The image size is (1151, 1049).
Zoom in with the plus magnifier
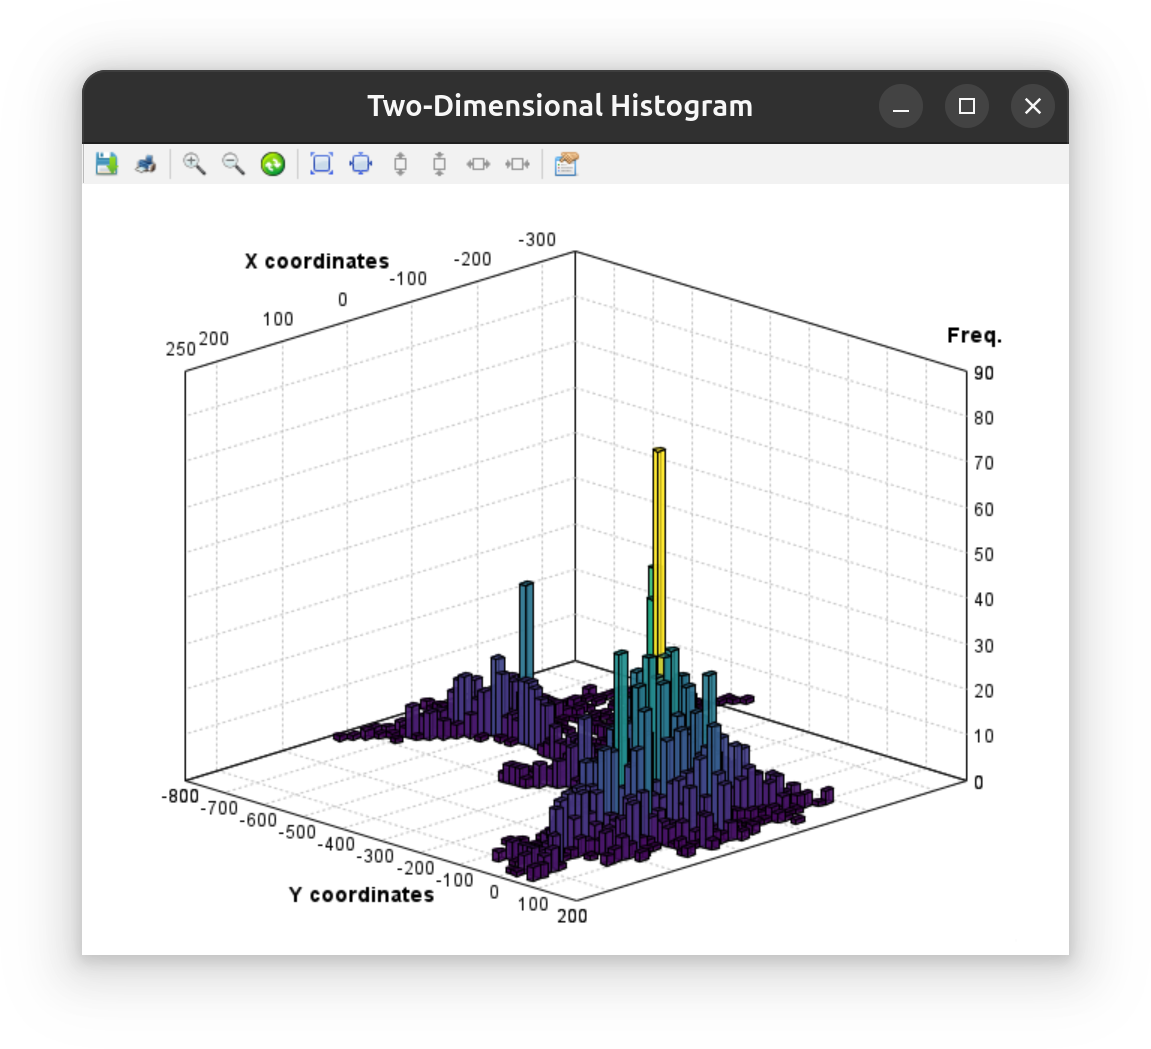pyautogui.click(x=195, y=164)
